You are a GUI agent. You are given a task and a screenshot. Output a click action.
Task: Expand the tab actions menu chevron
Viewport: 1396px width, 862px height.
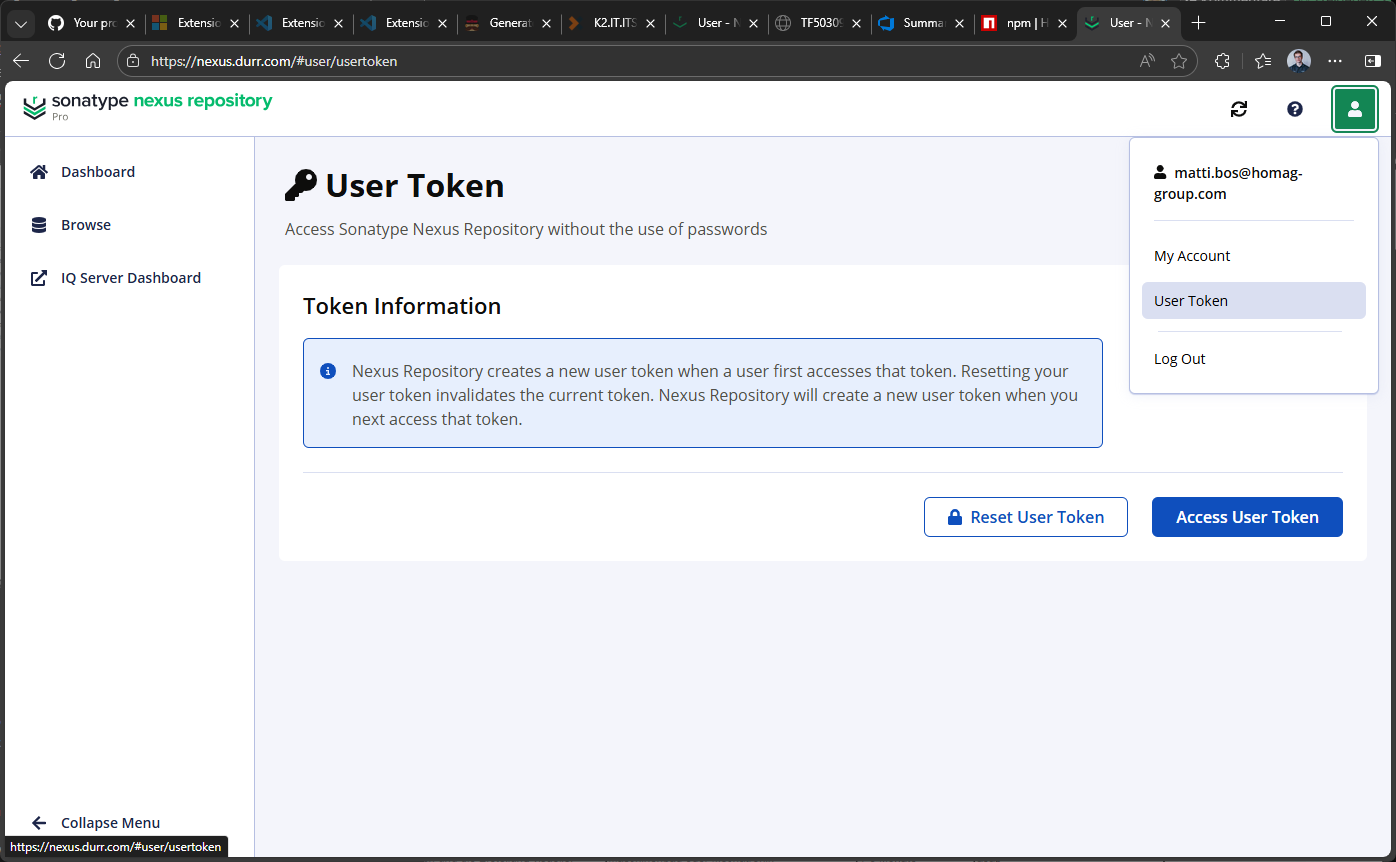(x=21, y=23)
